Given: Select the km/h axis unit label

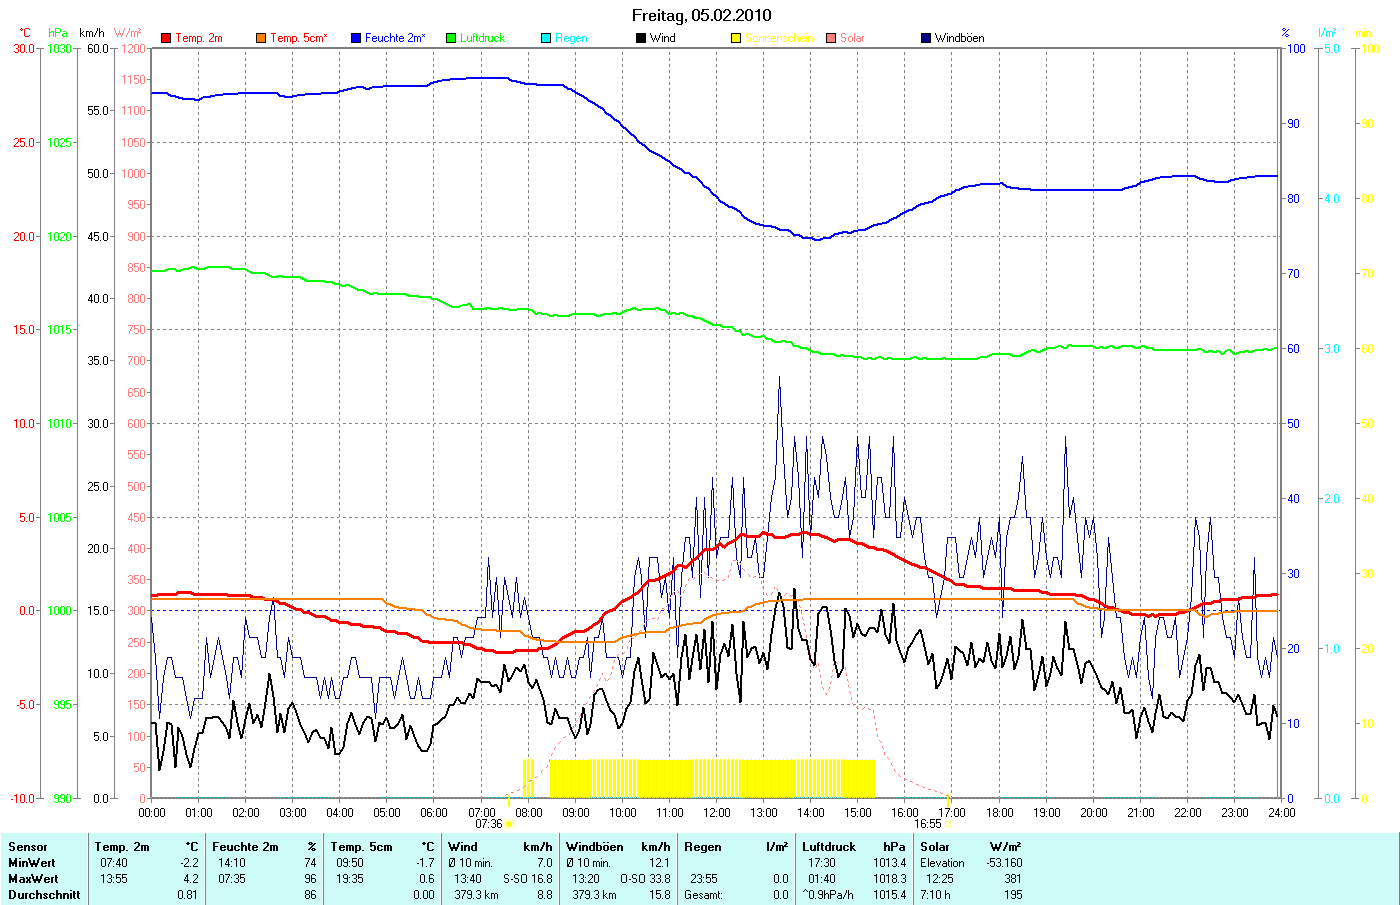Looking at the screenshot, I should pos(92,33).
